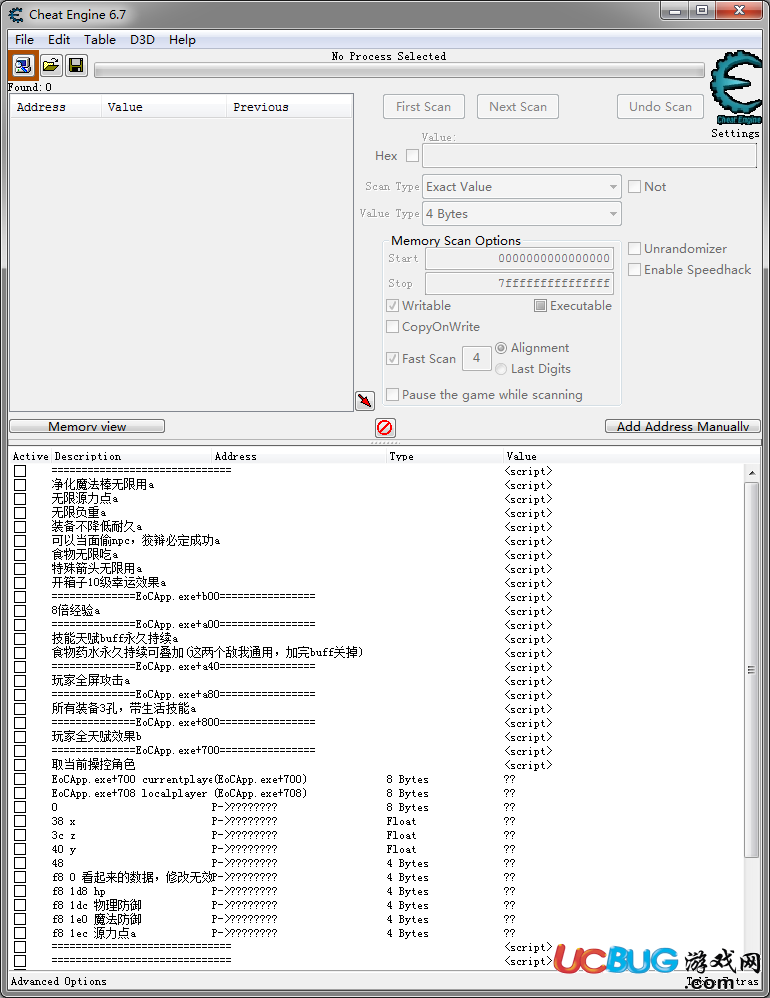Viewport: 770px width, 998px height.
Task: Click the address list scroll-up arrow
Action: pyautogui.click(x=752, y=473)
